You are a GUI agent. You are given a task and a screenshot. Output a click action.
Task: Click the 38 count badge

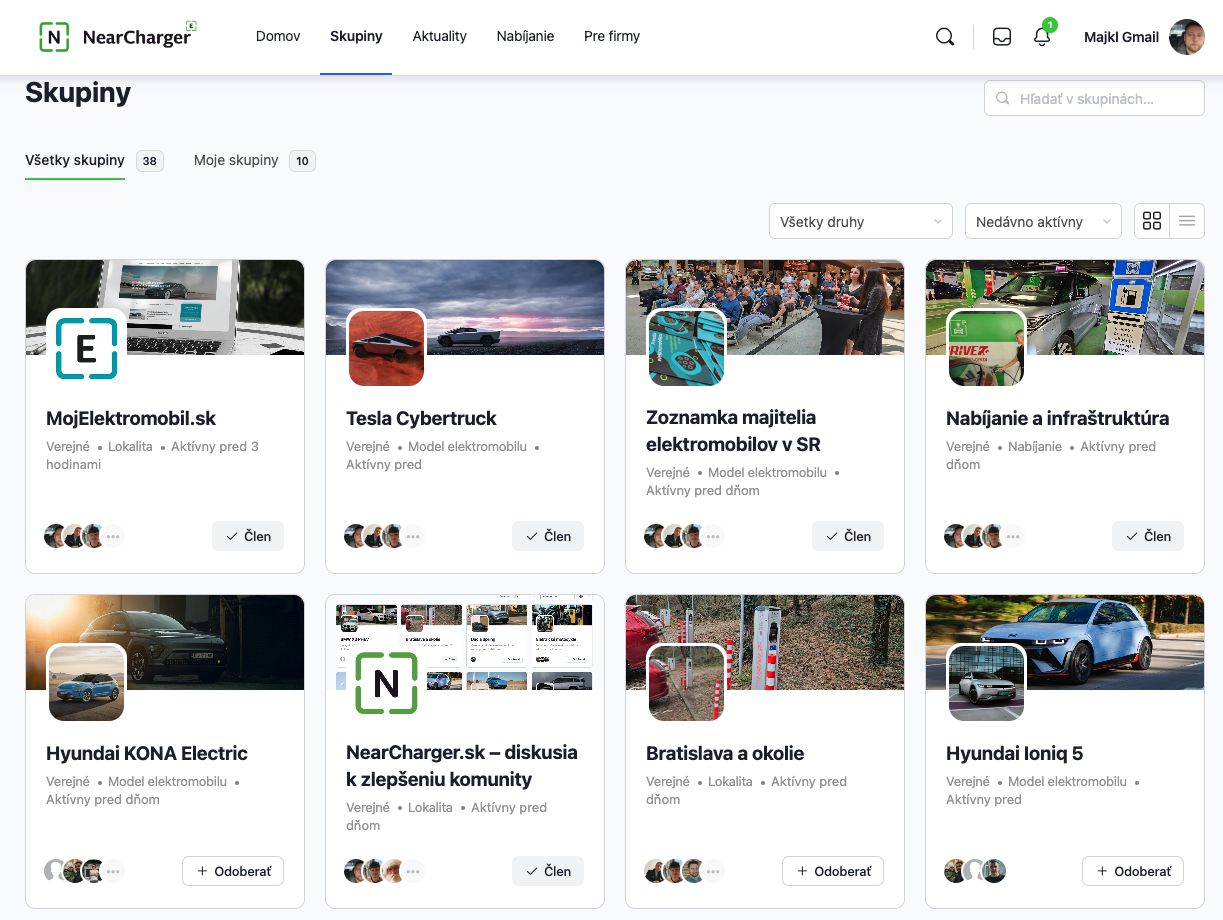(150, 160)
